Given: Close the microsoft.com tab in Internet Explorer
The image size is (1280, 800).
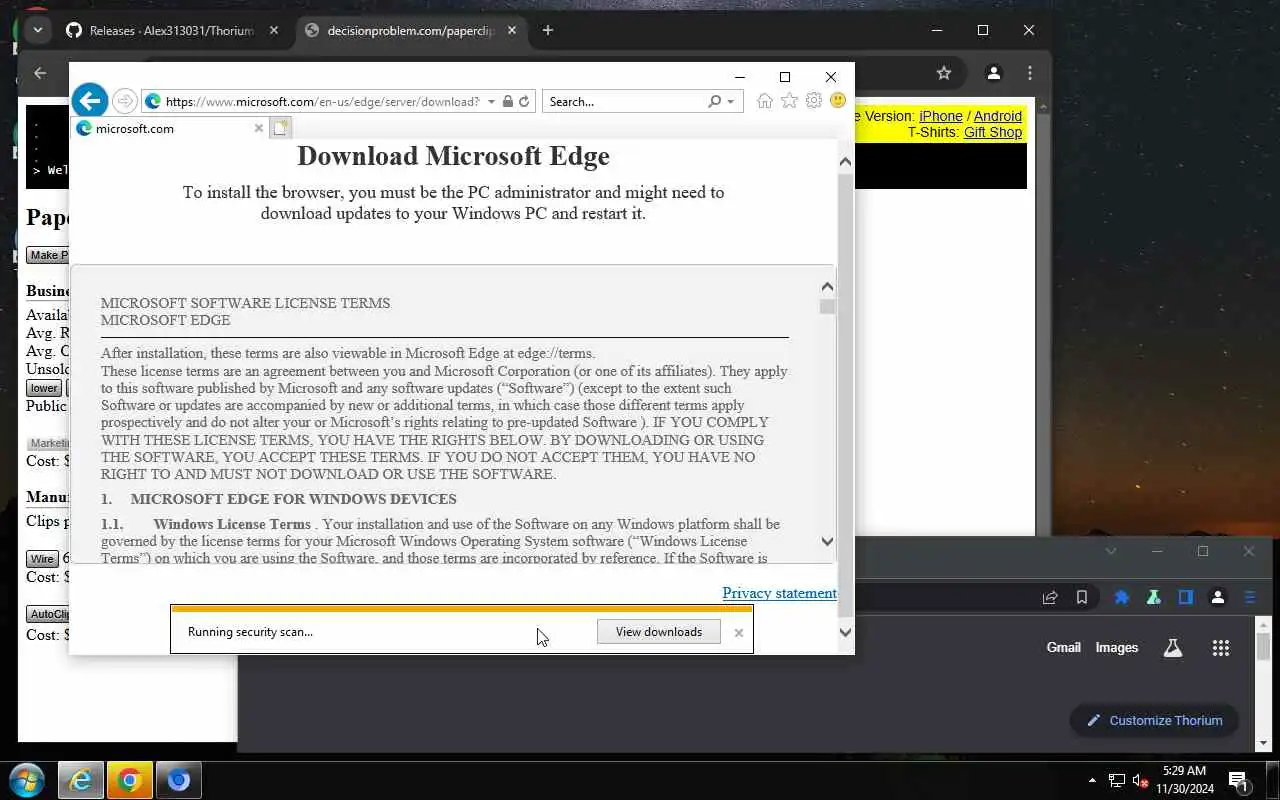Looking at the screenshot, I should (259, 128).
